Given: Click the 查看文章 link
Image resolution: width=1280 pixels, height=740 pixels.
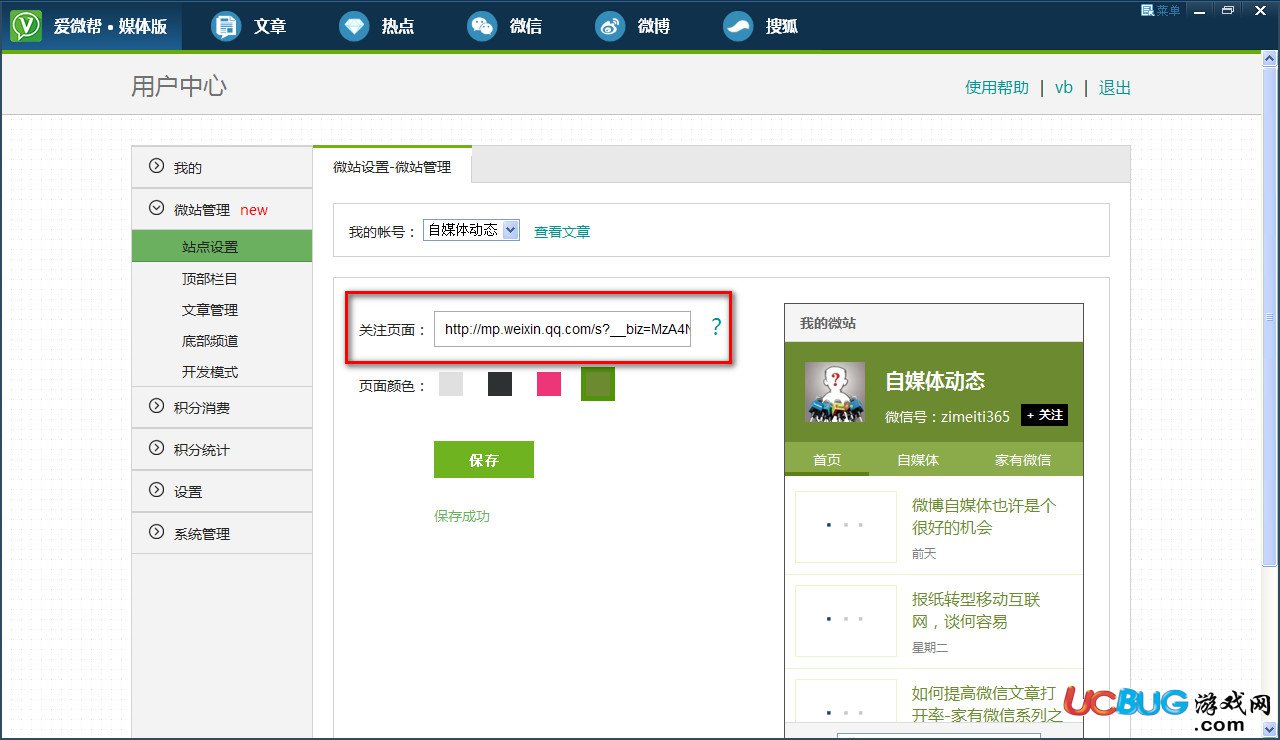Looking at the screenshot, I should tap(562, 231).
